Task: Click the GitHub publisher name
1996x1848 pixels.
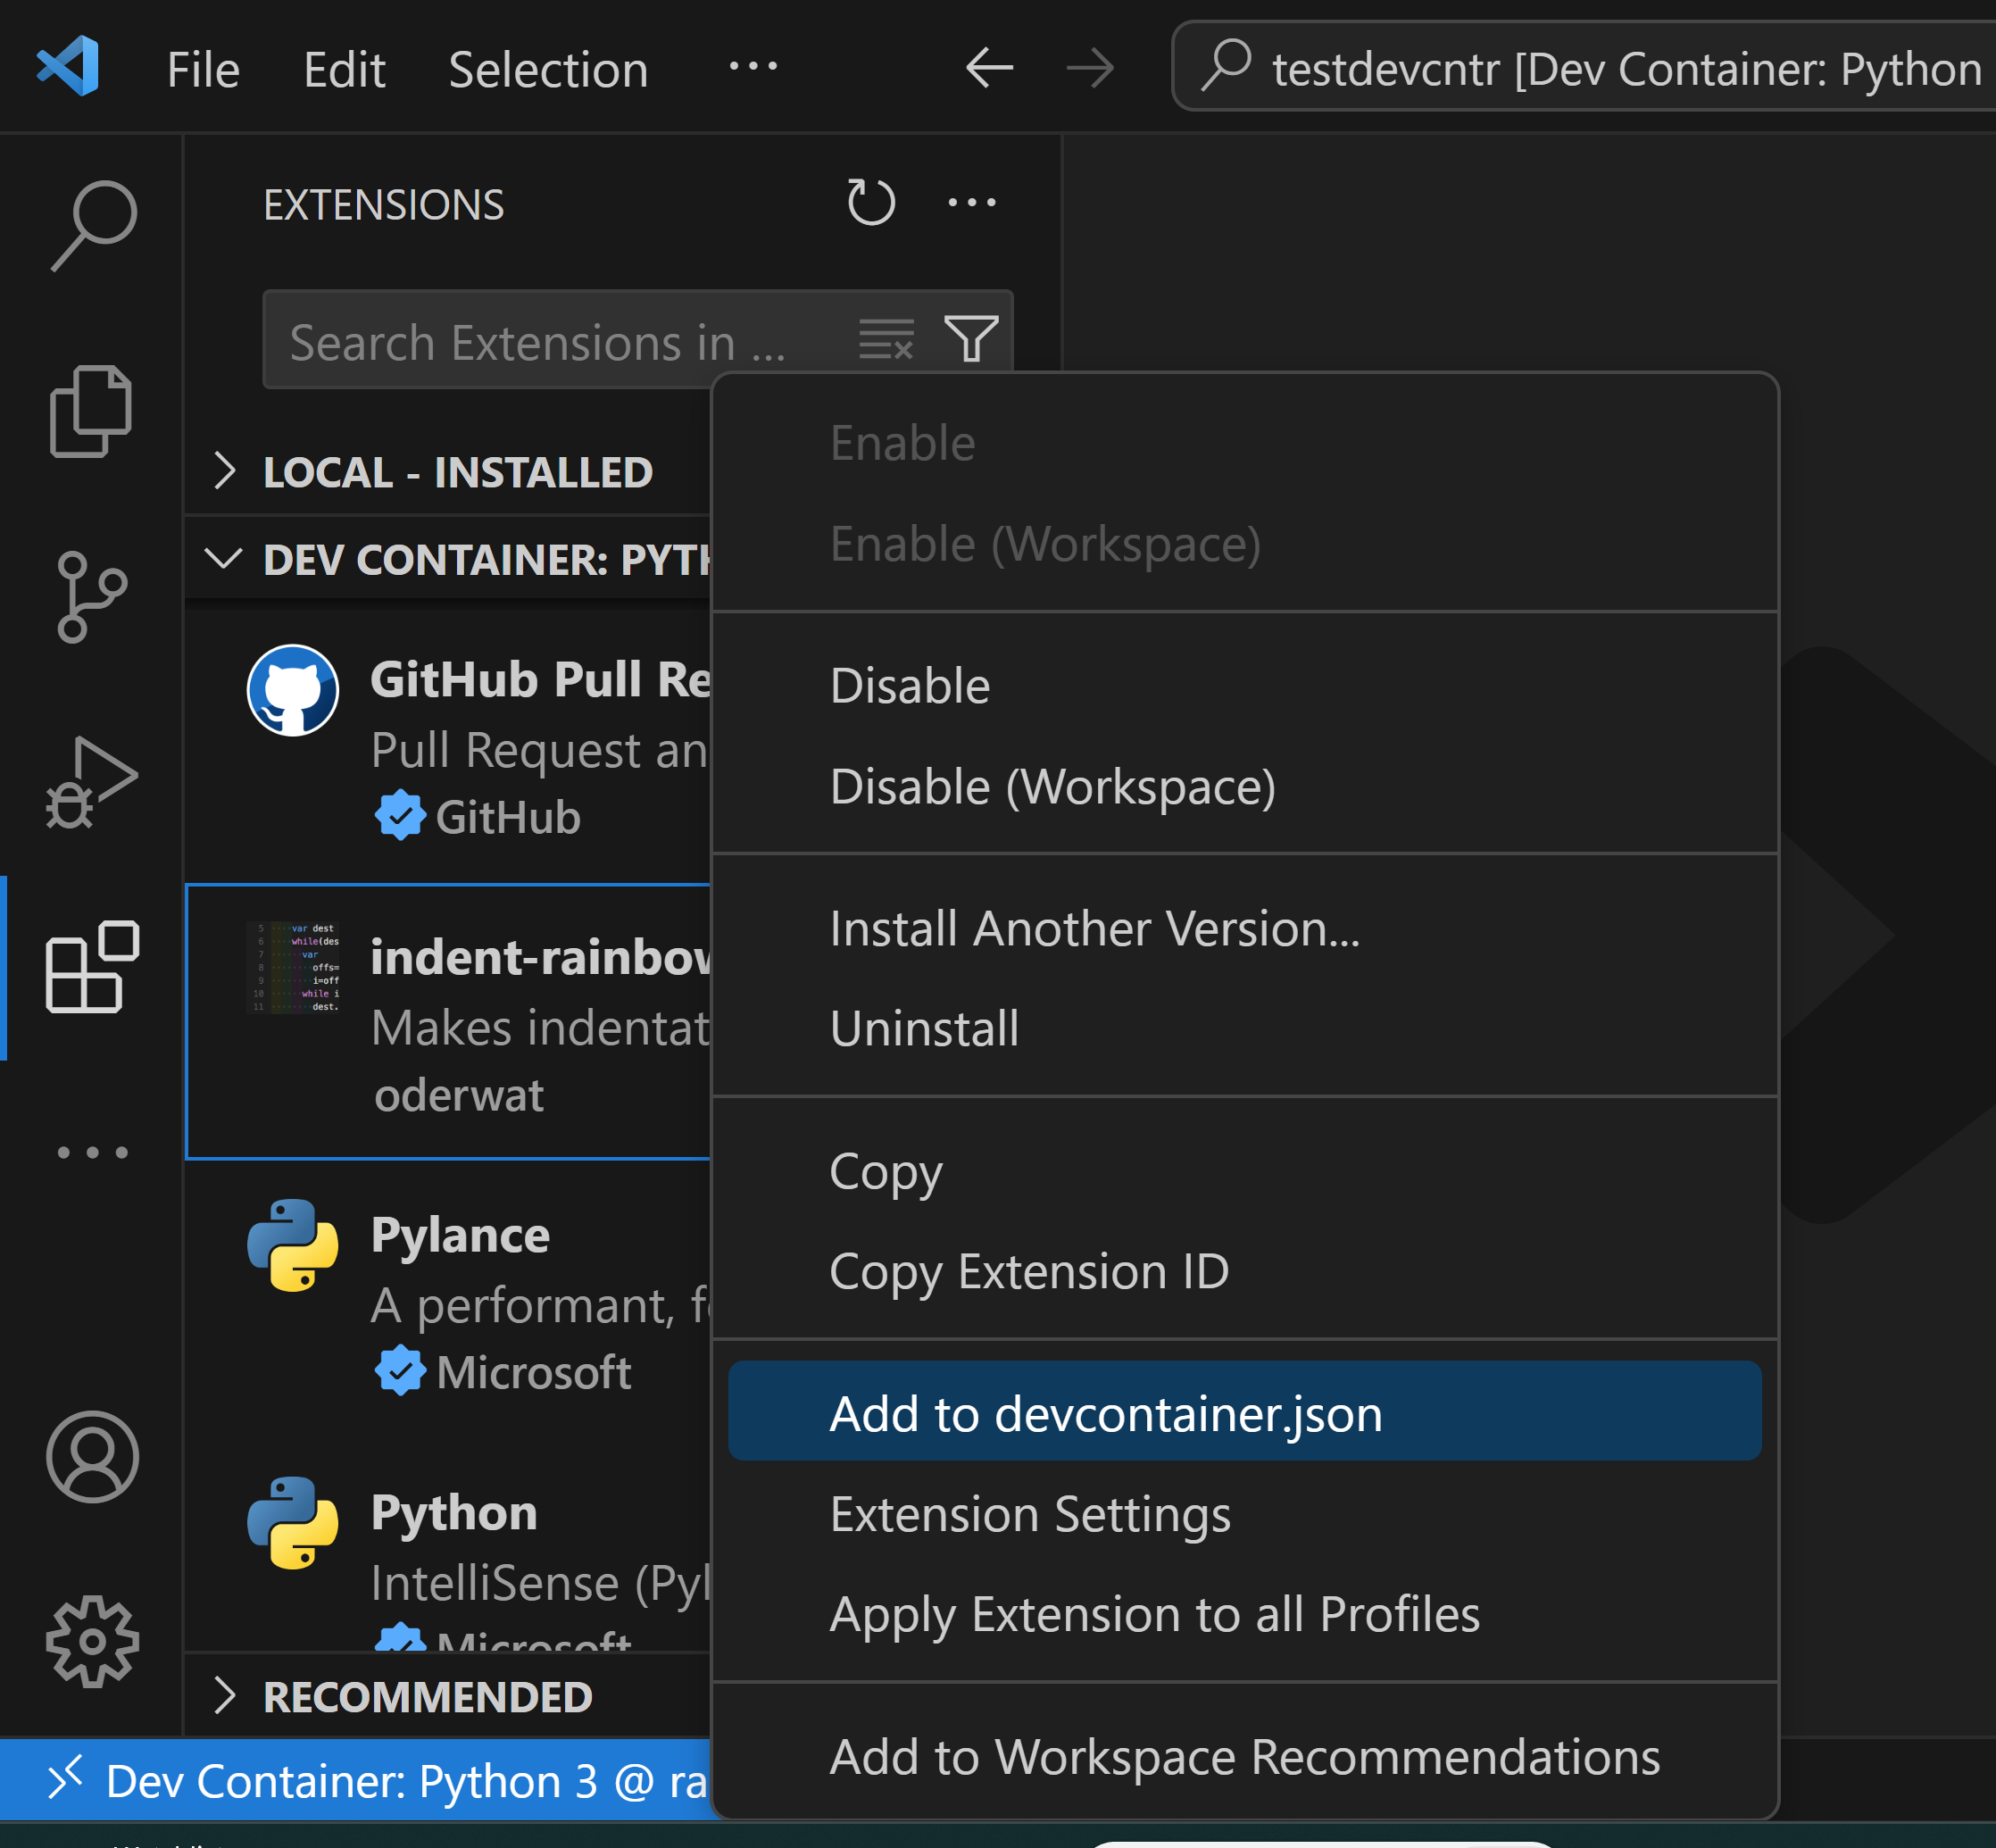Action: coord(508,817)
